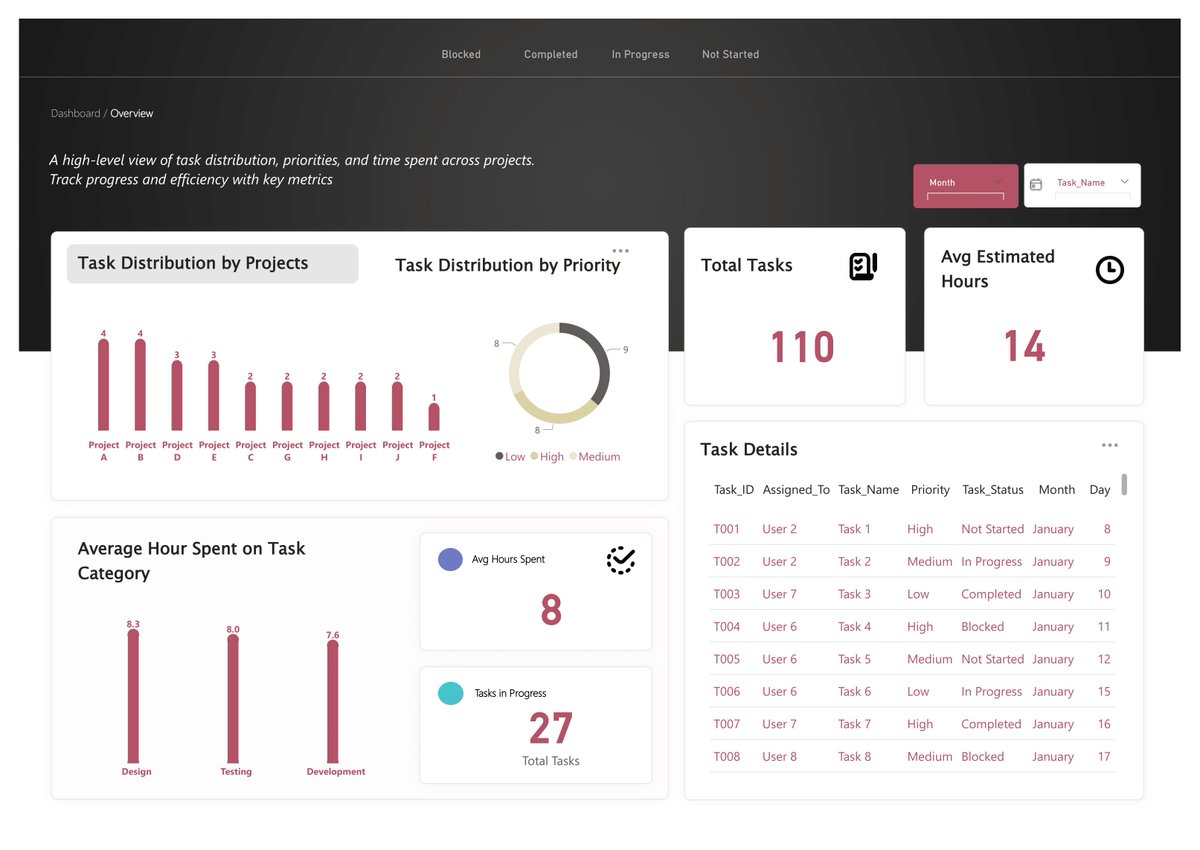Click Completed status in T003 row
Image resolution: width=1200 pixels, height=850 pixels.
[x=991, y=594]
